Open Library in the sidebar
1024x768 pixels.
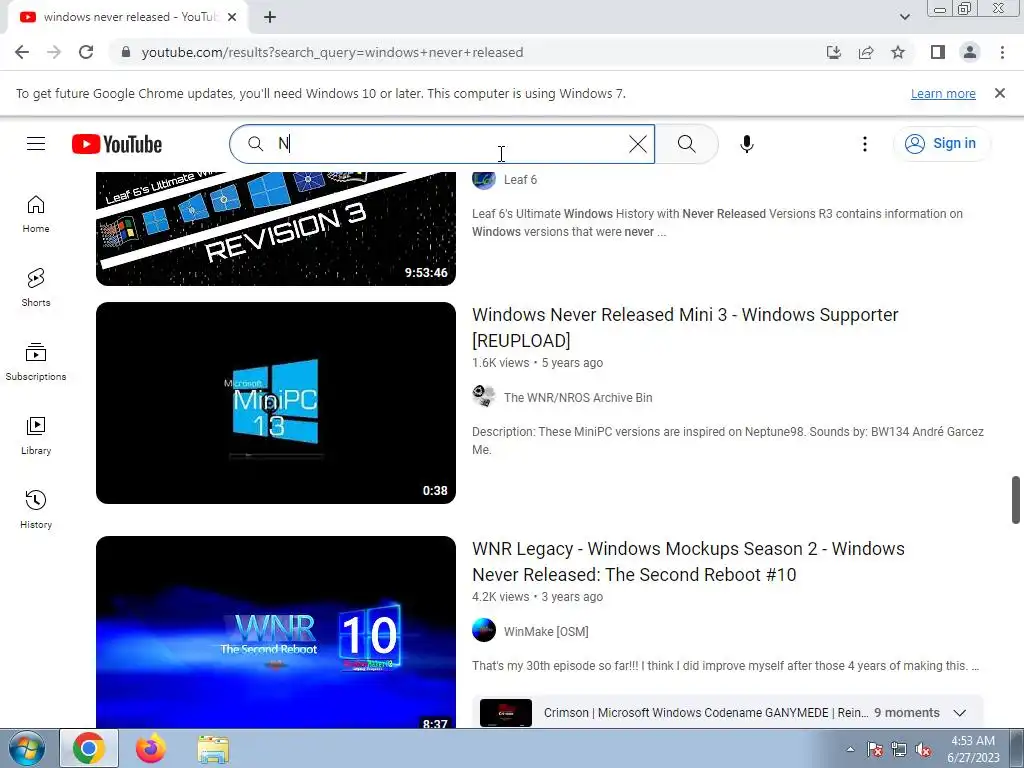click(36, 436)
